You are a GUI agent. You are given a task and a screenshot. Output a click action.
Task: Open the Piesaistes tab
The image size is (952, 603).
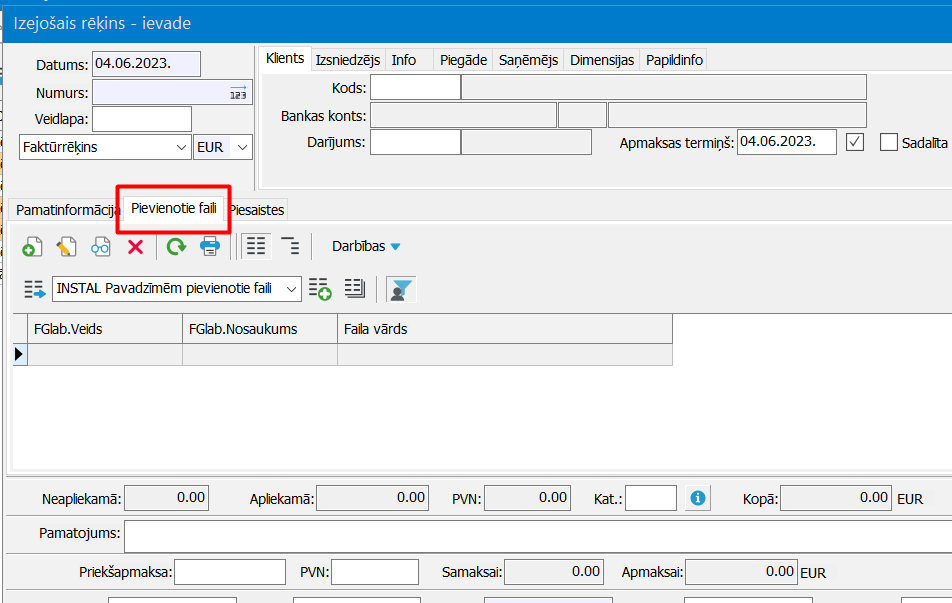[256, 210]
